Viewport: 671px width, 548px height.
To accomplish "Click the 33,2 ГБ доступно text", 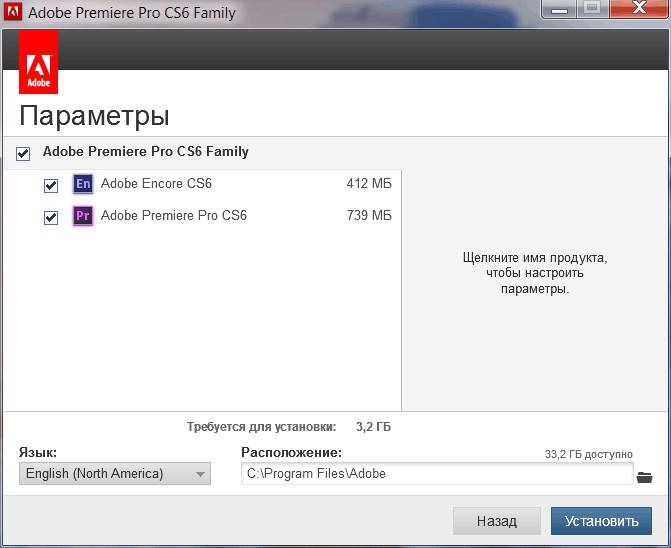I will tap(588, 454).
